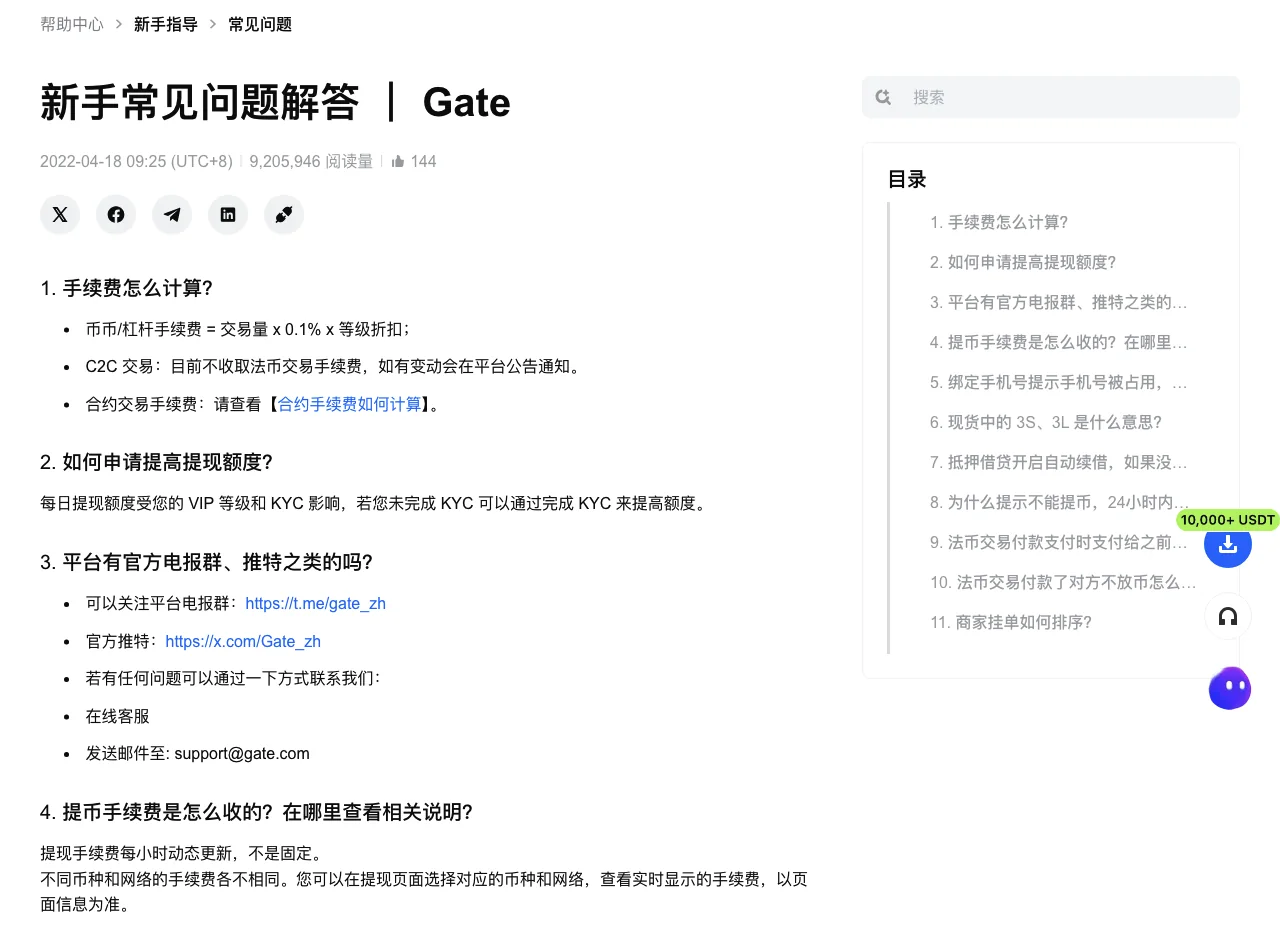Jump to 6. 现货中的 3S、3L 是什么意思?
This screenshot has width=1280, height=950.
[1046, 422]
